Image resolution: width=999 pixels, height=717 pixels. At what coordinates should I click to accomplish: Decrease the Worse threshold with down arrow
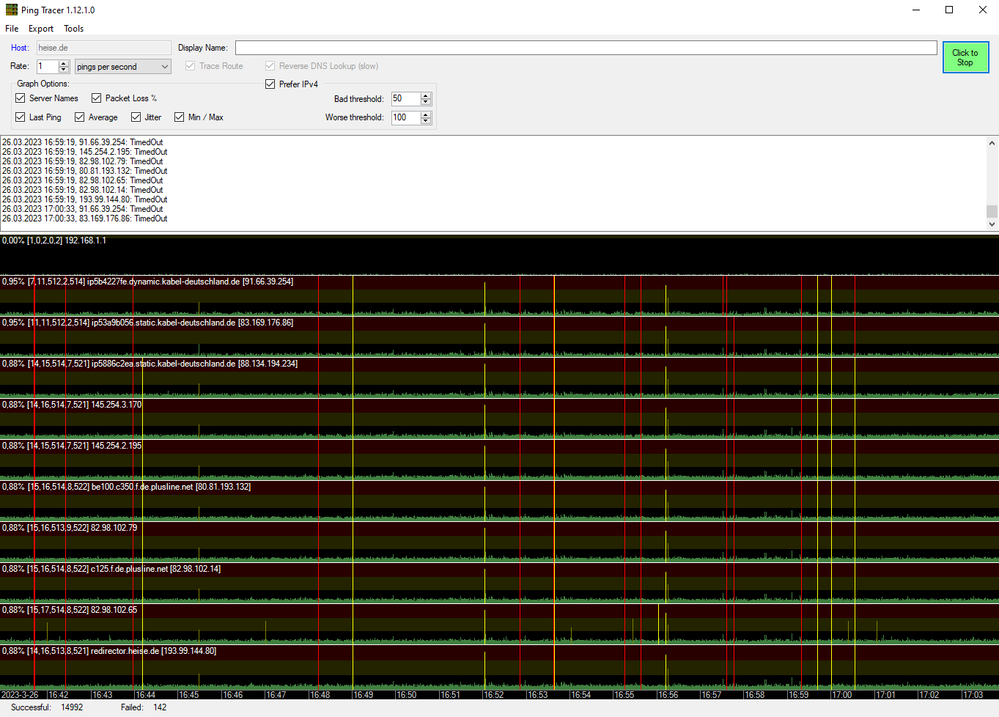[x=426, y=121]
